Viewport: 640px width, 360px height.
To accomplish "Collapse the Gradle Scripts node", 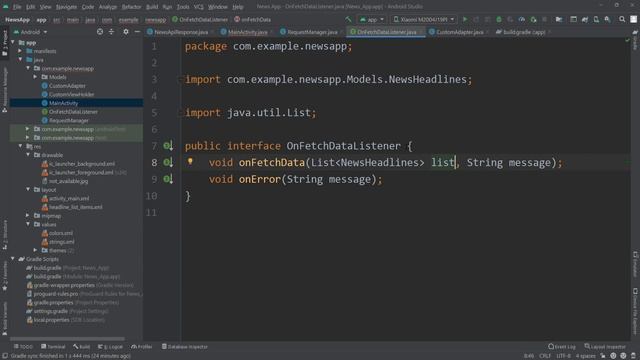I will coord(13,259).
